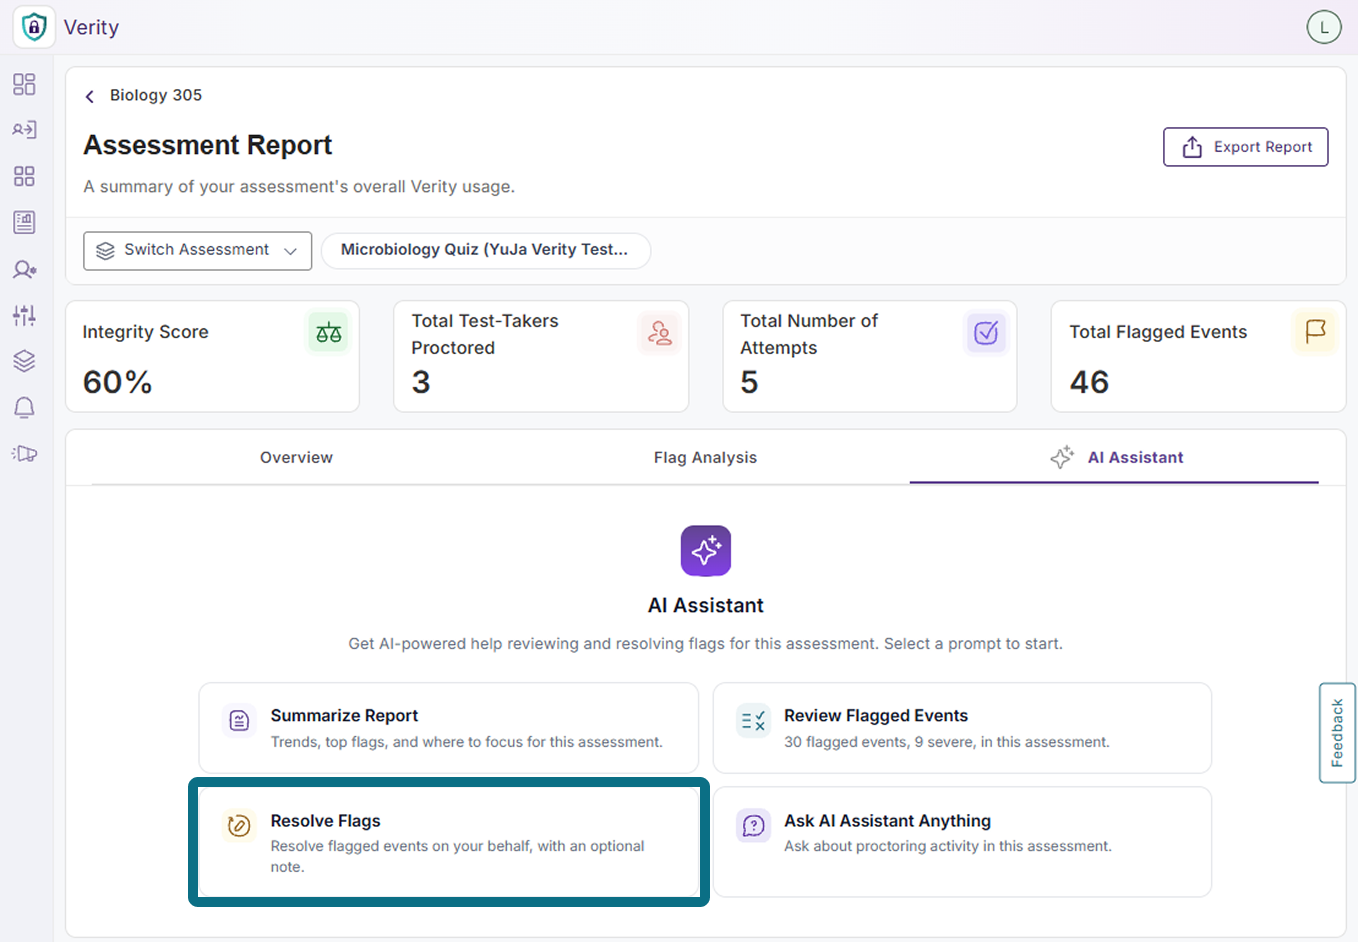Open notifications bell in the sidebar
The width and height of the screenshot is (1358, 949).
pyautogui.click(x=24, y=407)
